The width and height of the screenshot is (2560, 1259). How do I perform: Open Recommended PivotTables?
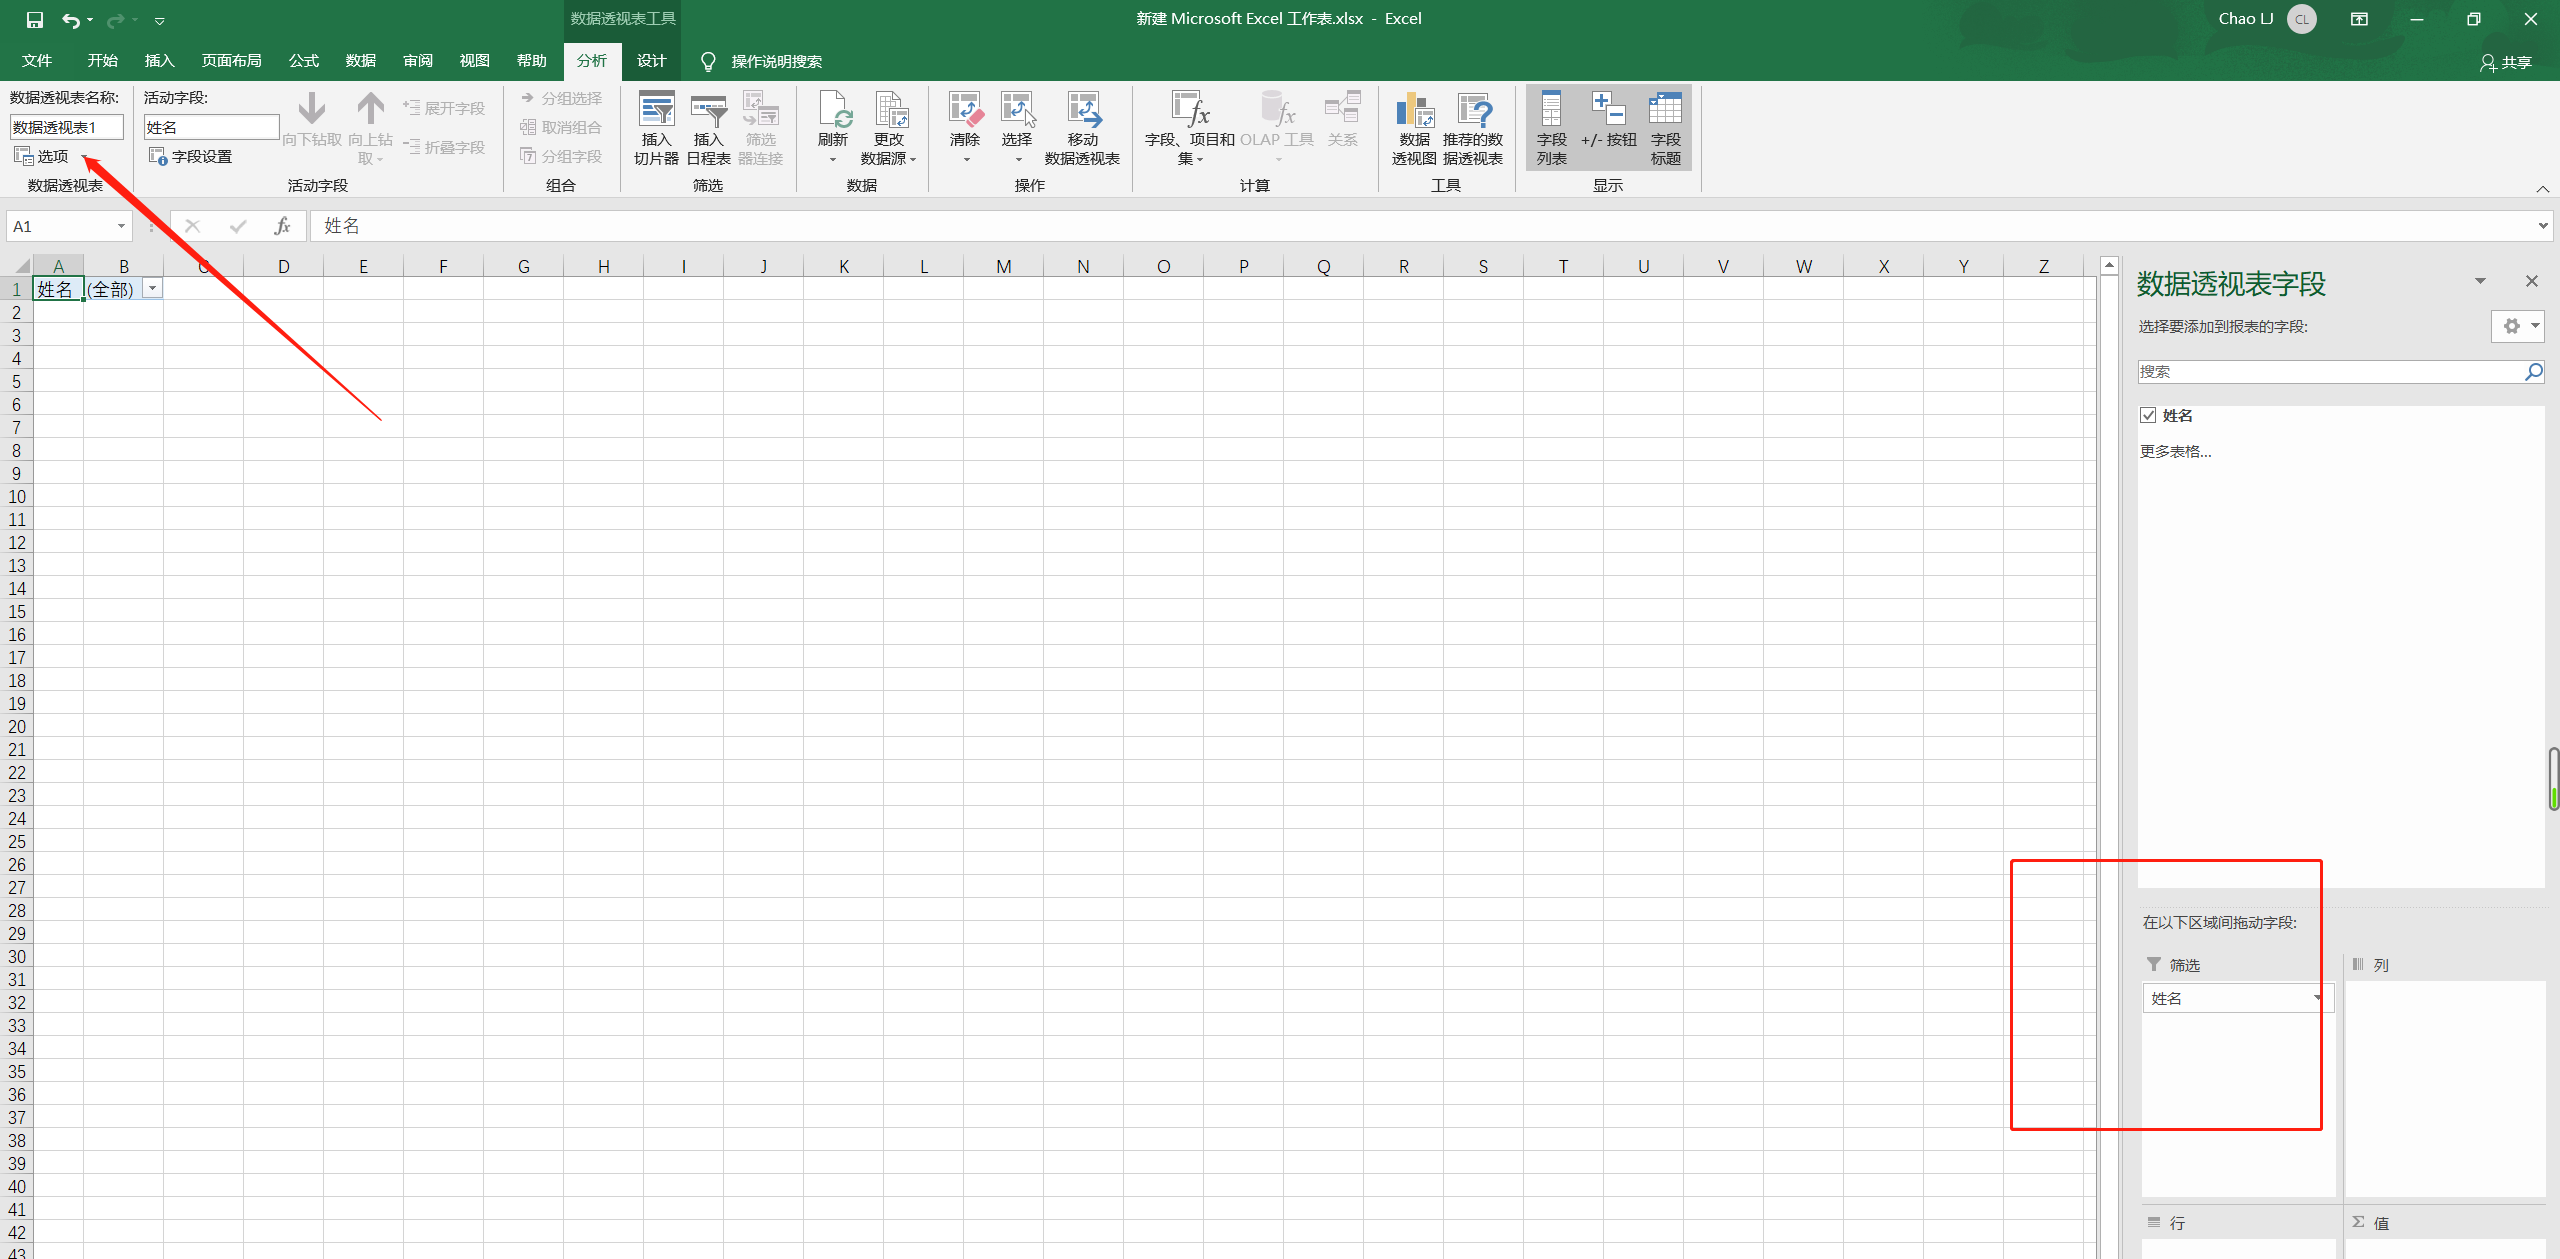[1473, 128]
